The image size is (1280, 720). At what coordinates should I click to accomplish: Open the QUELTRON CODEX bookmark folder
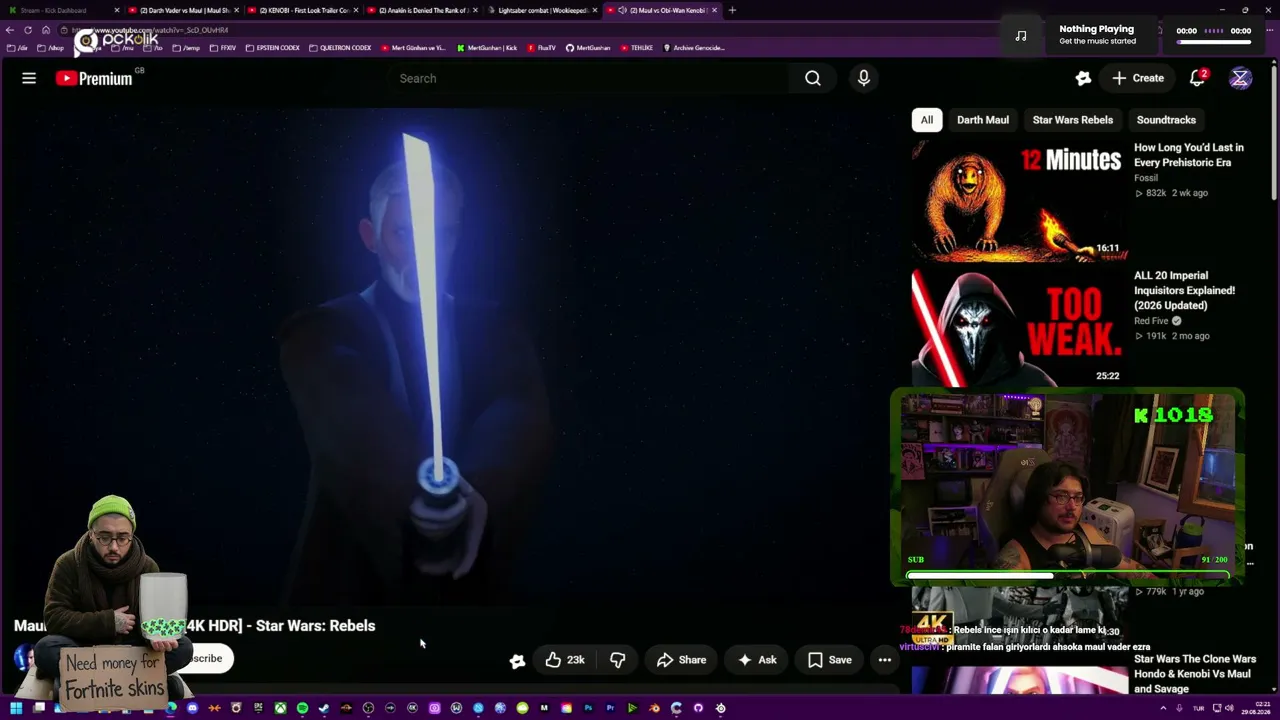(x=340, y=48)
